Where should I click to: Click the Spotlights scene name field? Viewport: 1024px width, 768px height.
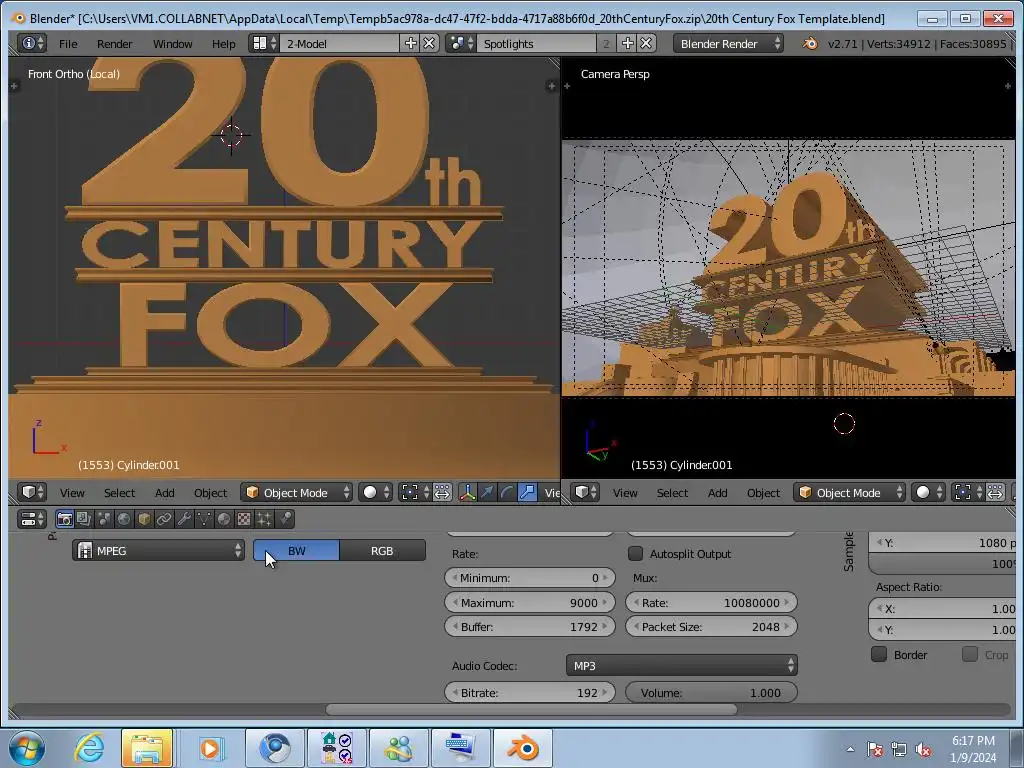click(537, 44)
